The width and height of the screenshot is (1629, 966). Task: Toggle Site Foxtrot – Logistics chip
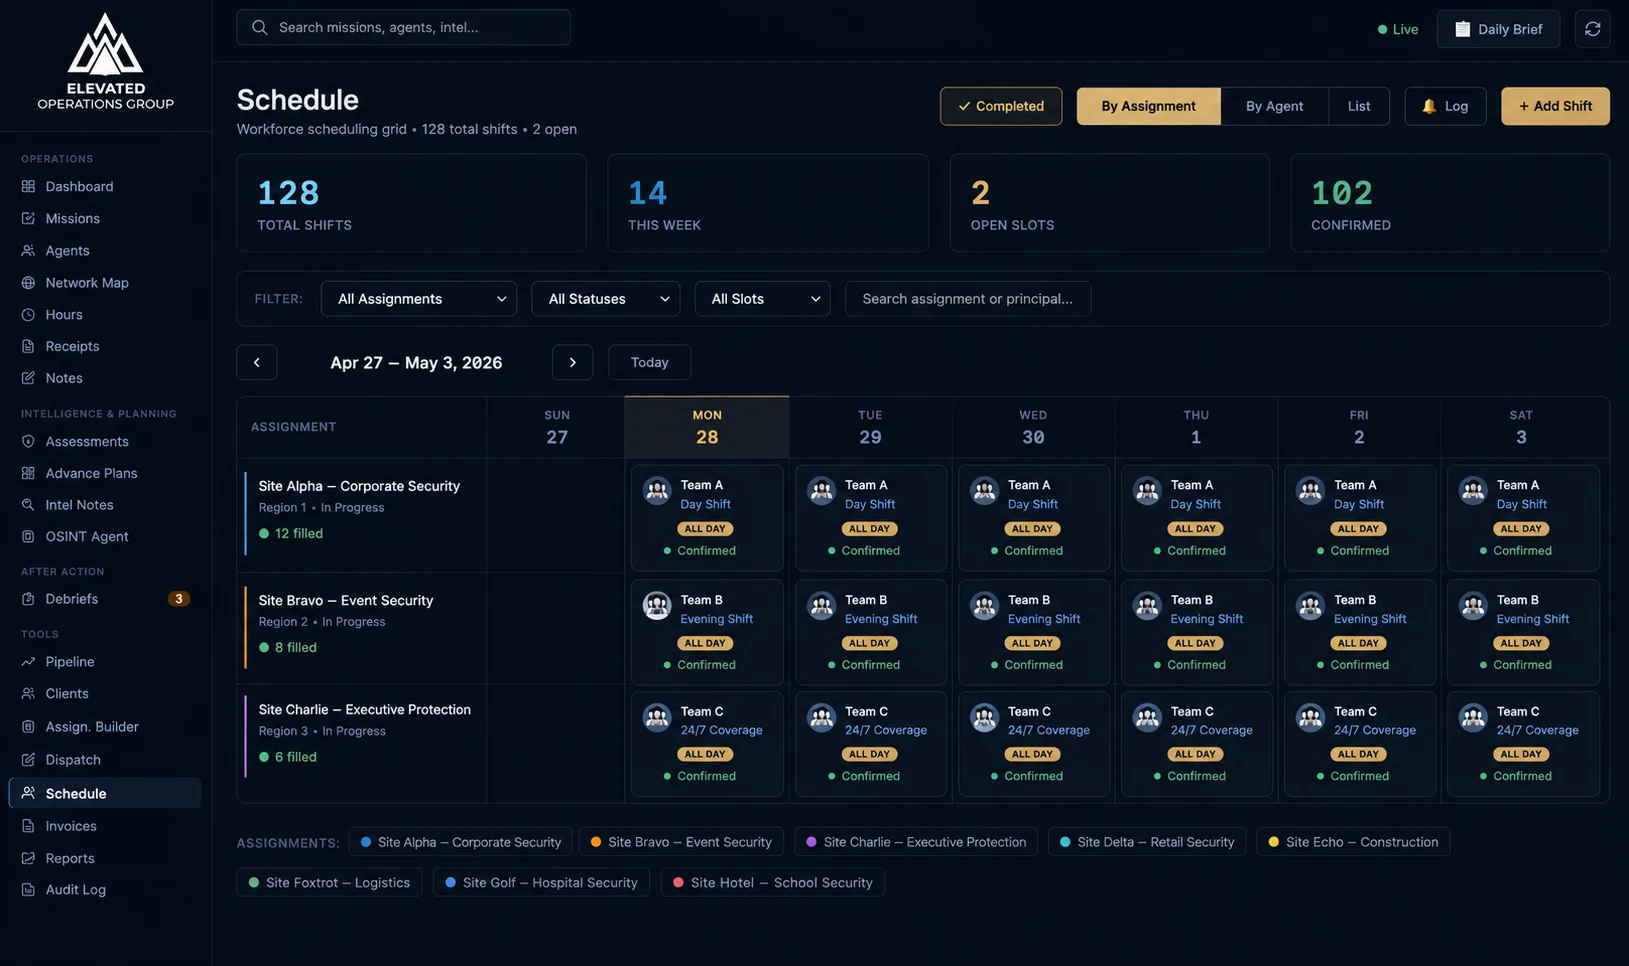(x=329, y=883)
